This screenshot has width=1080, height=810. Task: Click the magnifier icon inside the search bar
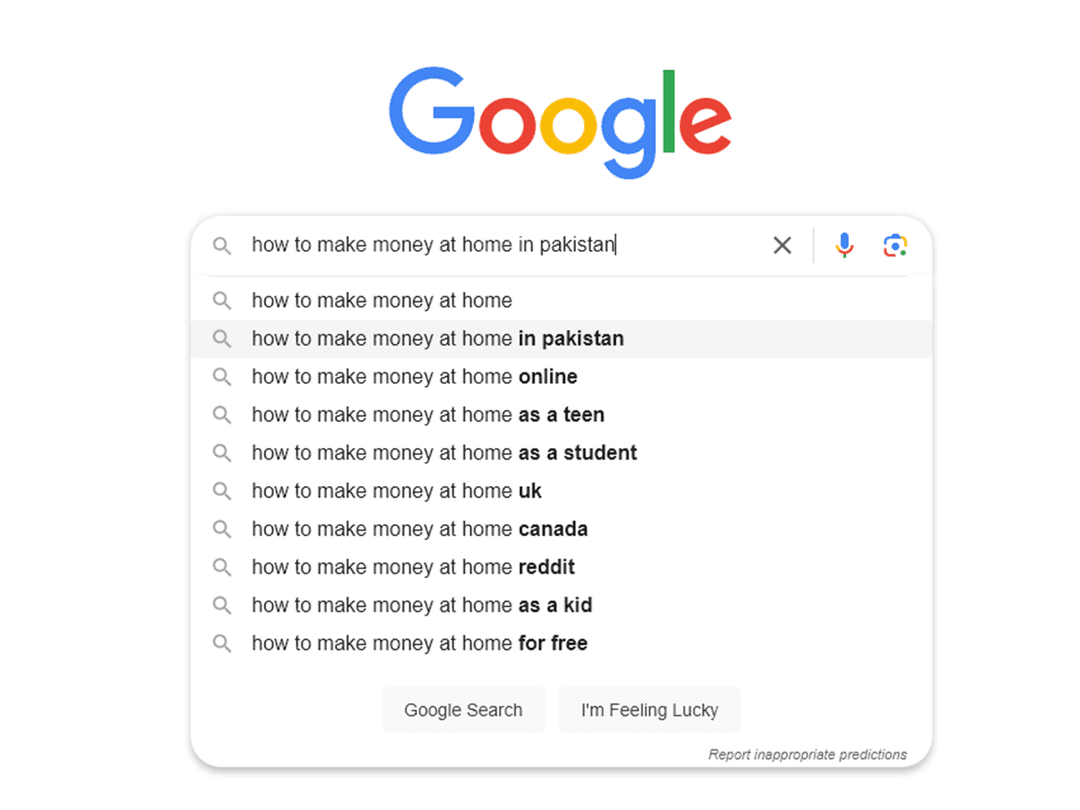tap(222, 244)
